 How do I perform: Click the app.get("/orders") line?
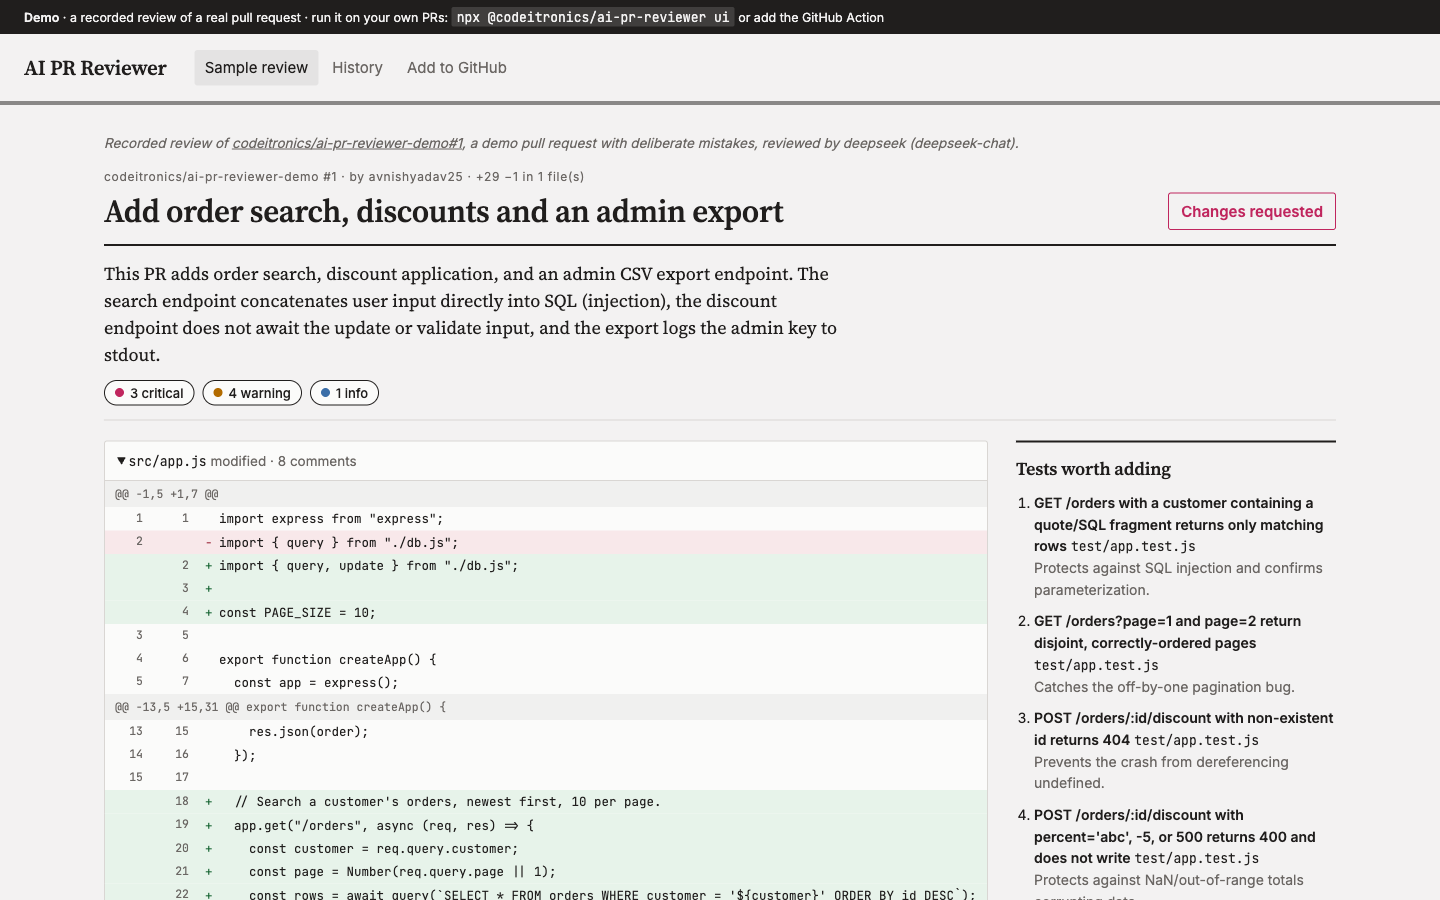coord(546,825)
